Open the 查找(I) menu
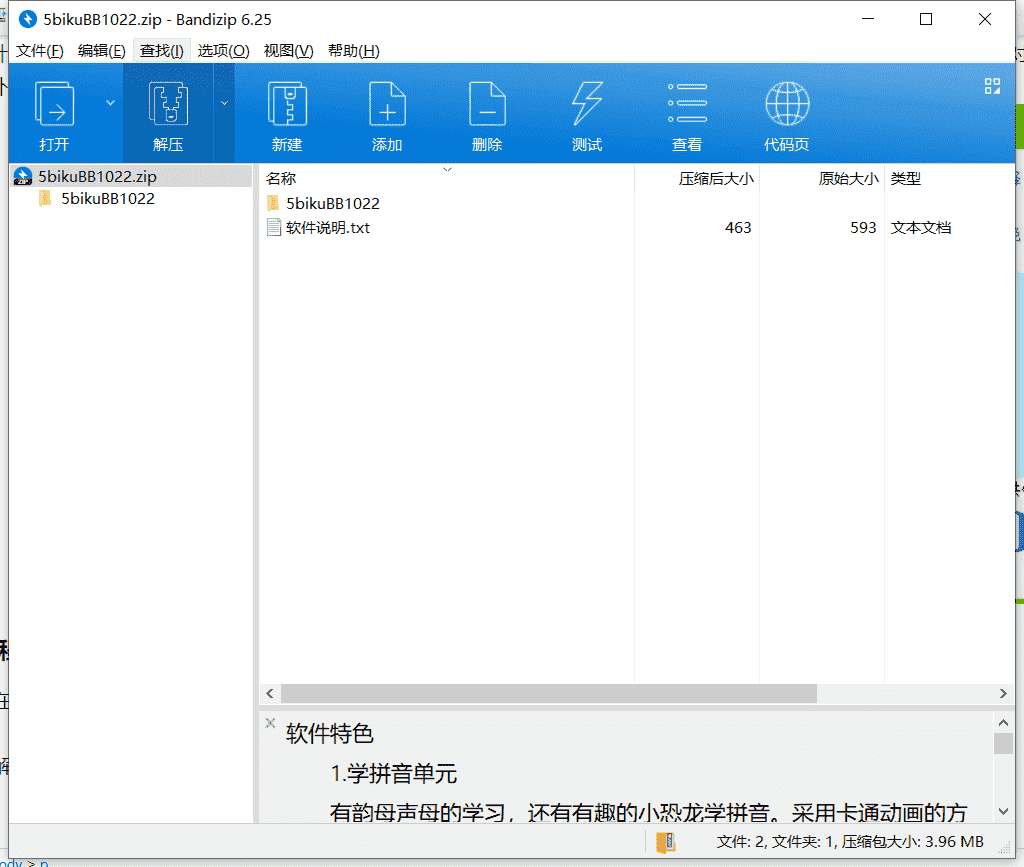The width and height of the screenshot is (1024, 867). [x=161, y=51]
